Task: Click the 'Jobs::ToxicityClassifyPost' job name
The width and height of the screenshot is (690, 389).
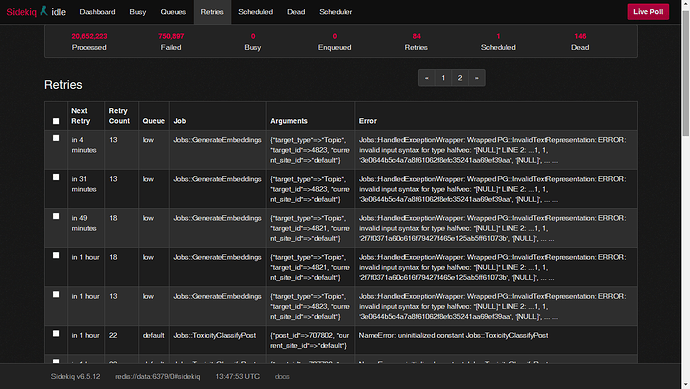Action: (x=214, y=335)
